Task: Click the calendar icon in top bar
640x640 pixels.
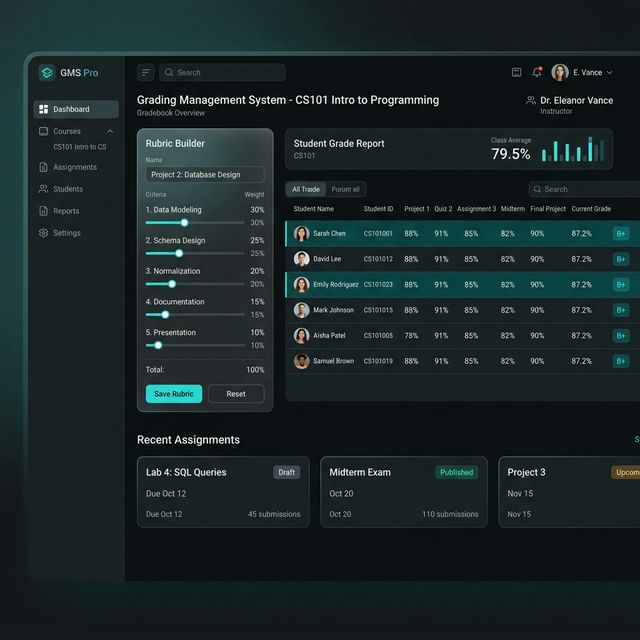Action: [x=517, y=72]
